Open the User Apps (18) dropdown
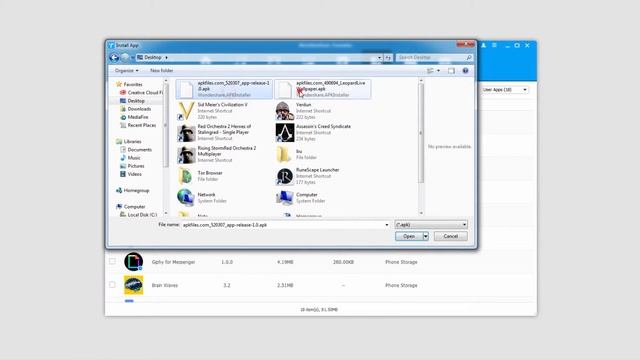 tap(504, 90)
